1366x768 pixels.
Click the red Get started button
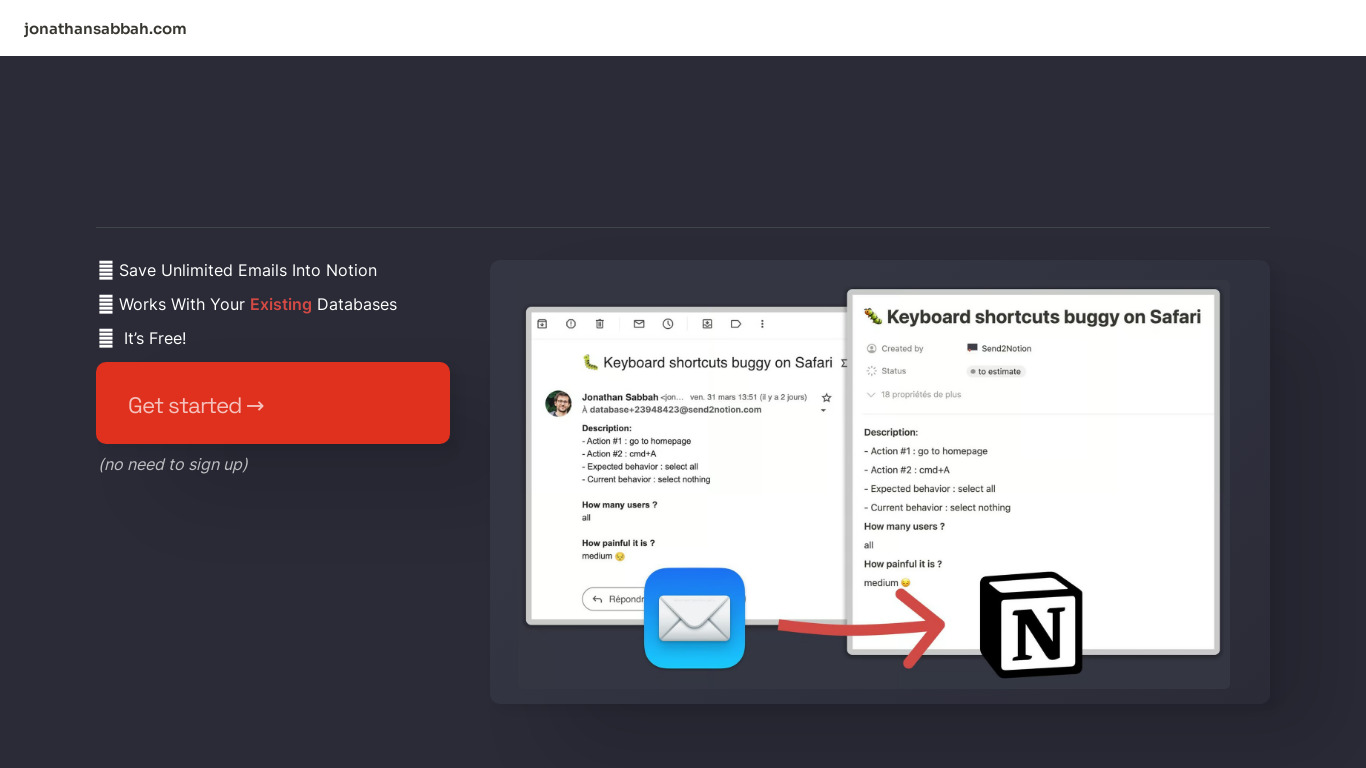point(273,403)
